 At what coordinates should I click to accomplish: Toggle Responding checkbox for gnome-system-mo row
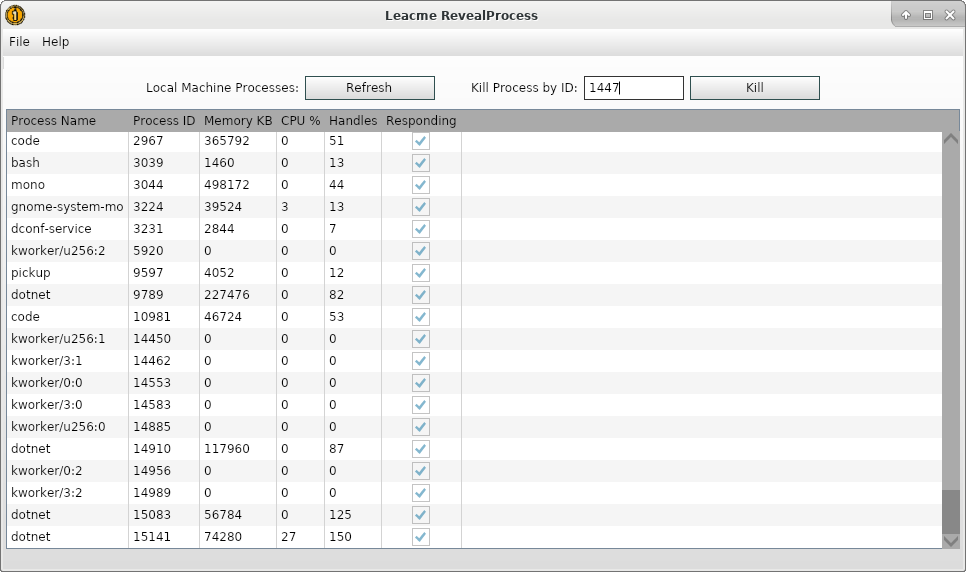(x=421, y=207)
